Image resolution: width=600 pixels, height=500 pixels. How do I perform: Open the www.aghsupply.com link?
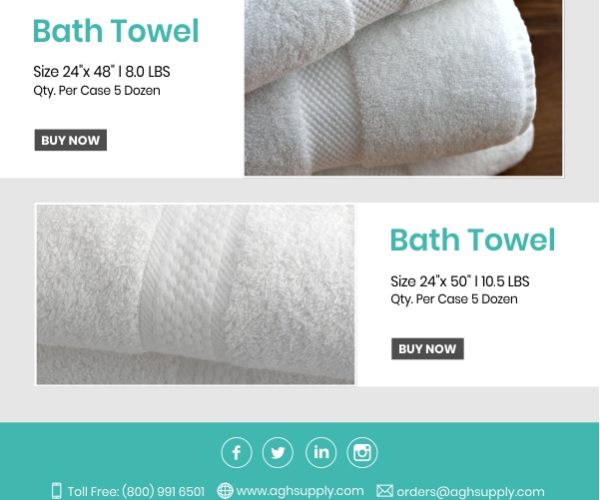pos(300,490)
